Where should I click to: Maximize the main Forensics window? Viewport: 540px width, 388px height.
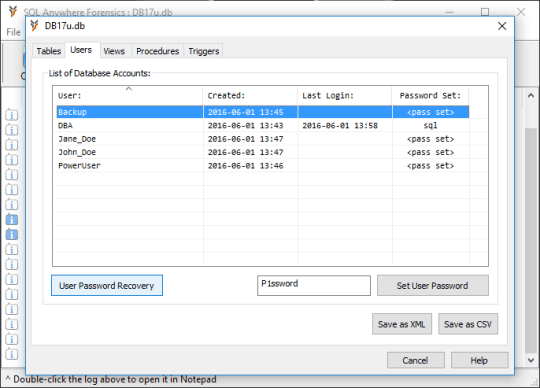coord(485,12)
